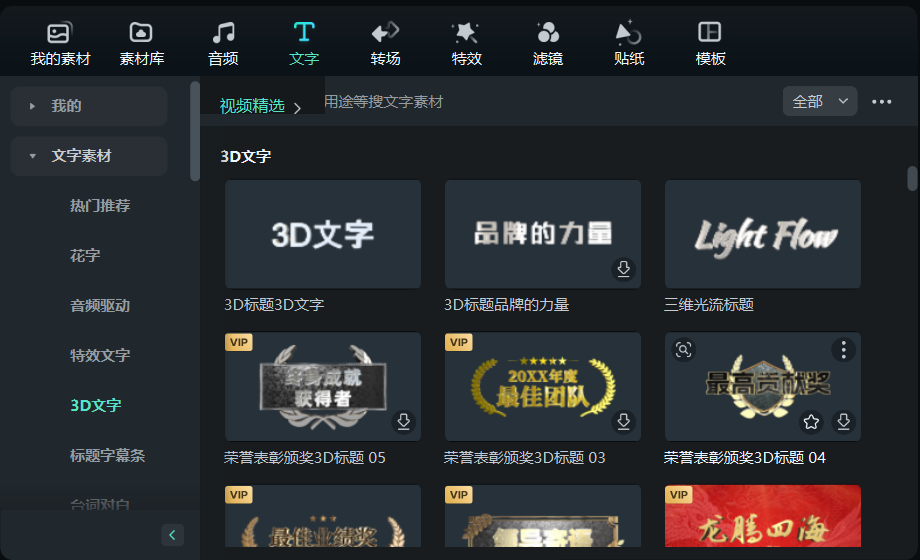
Task: Select the 龙腾四海 red thumbnail
Action: pos(763,516)
